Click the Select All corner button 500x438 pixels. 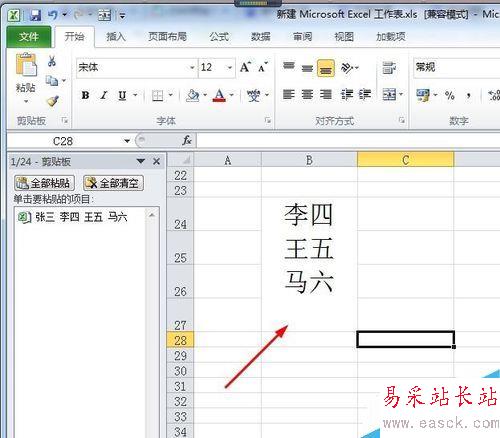click(x=180, y=160)
